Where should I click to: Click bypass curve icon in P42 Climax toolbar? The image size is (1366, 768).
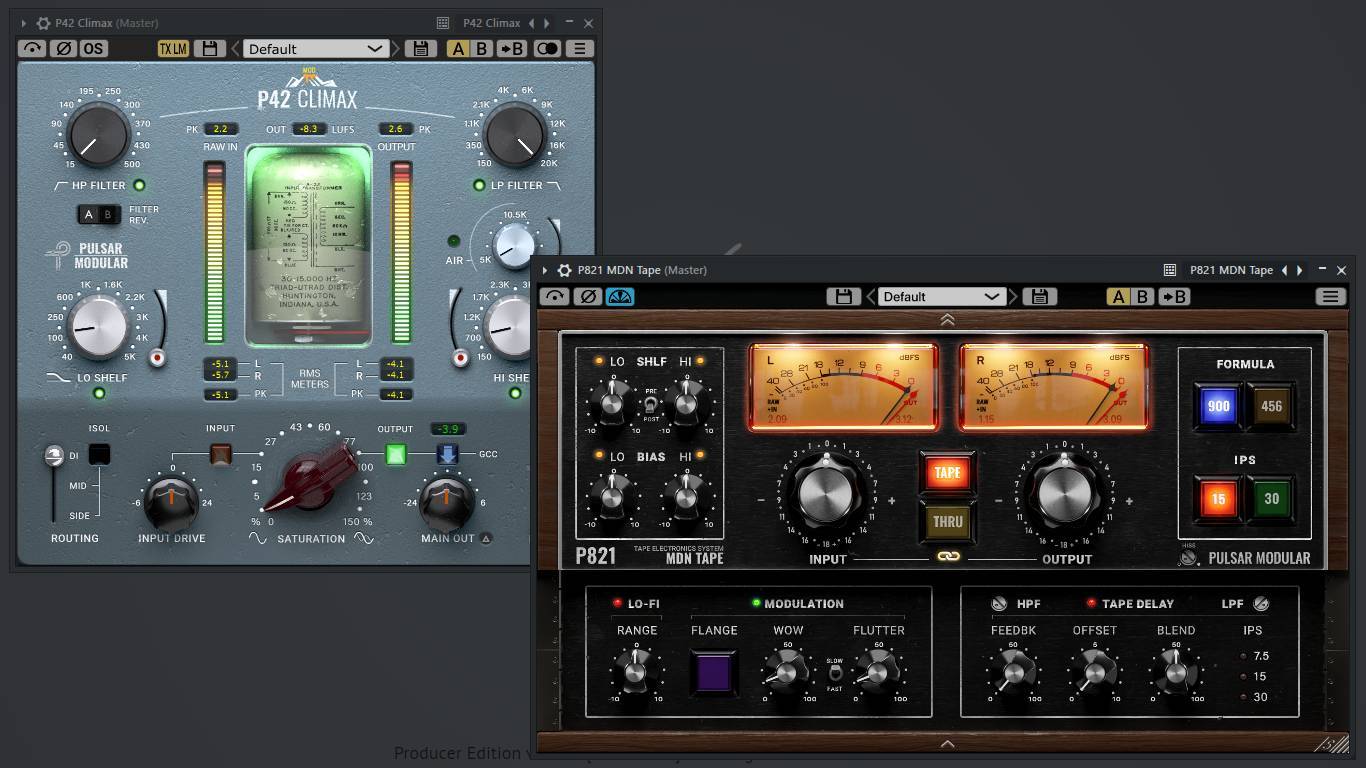[32, 48]
